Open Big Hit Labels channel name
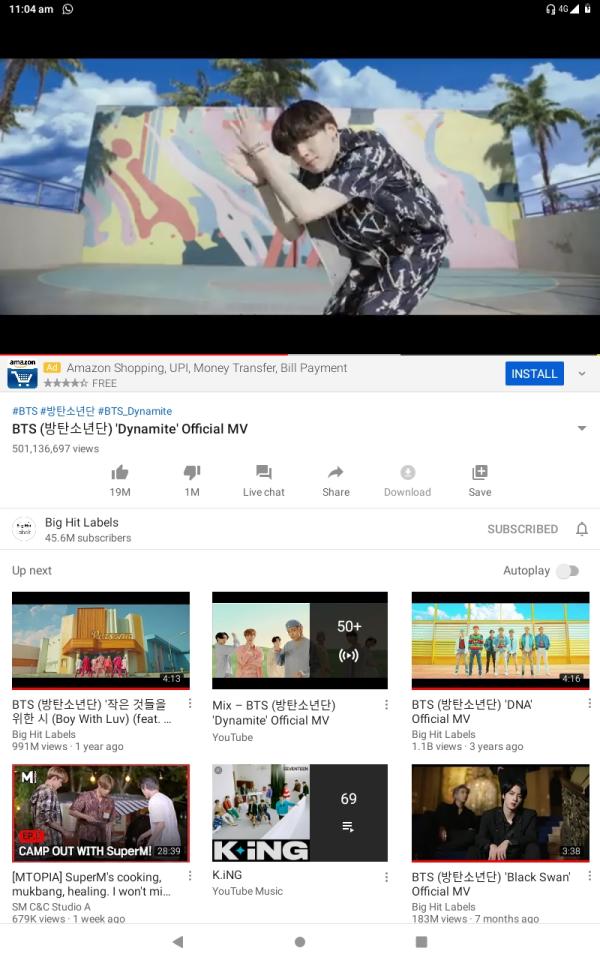Image resolution: width=600 pixels, height=960 pixels. pos(81,522)
